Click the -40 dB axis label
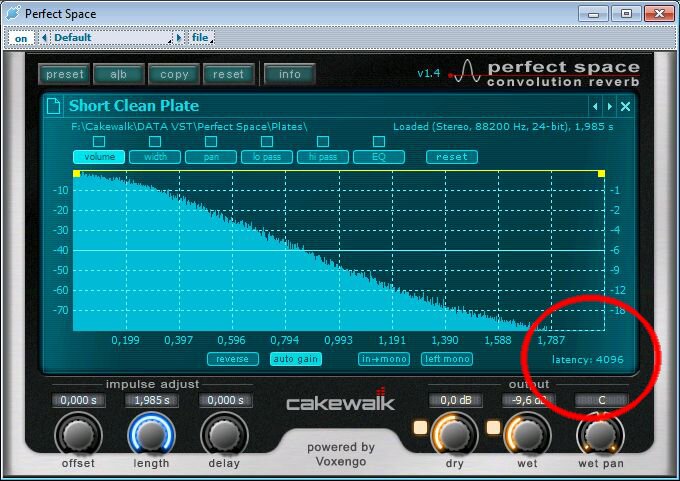This screenshot has height=481, width=680. pyautogui.click(x=60, y=250)
